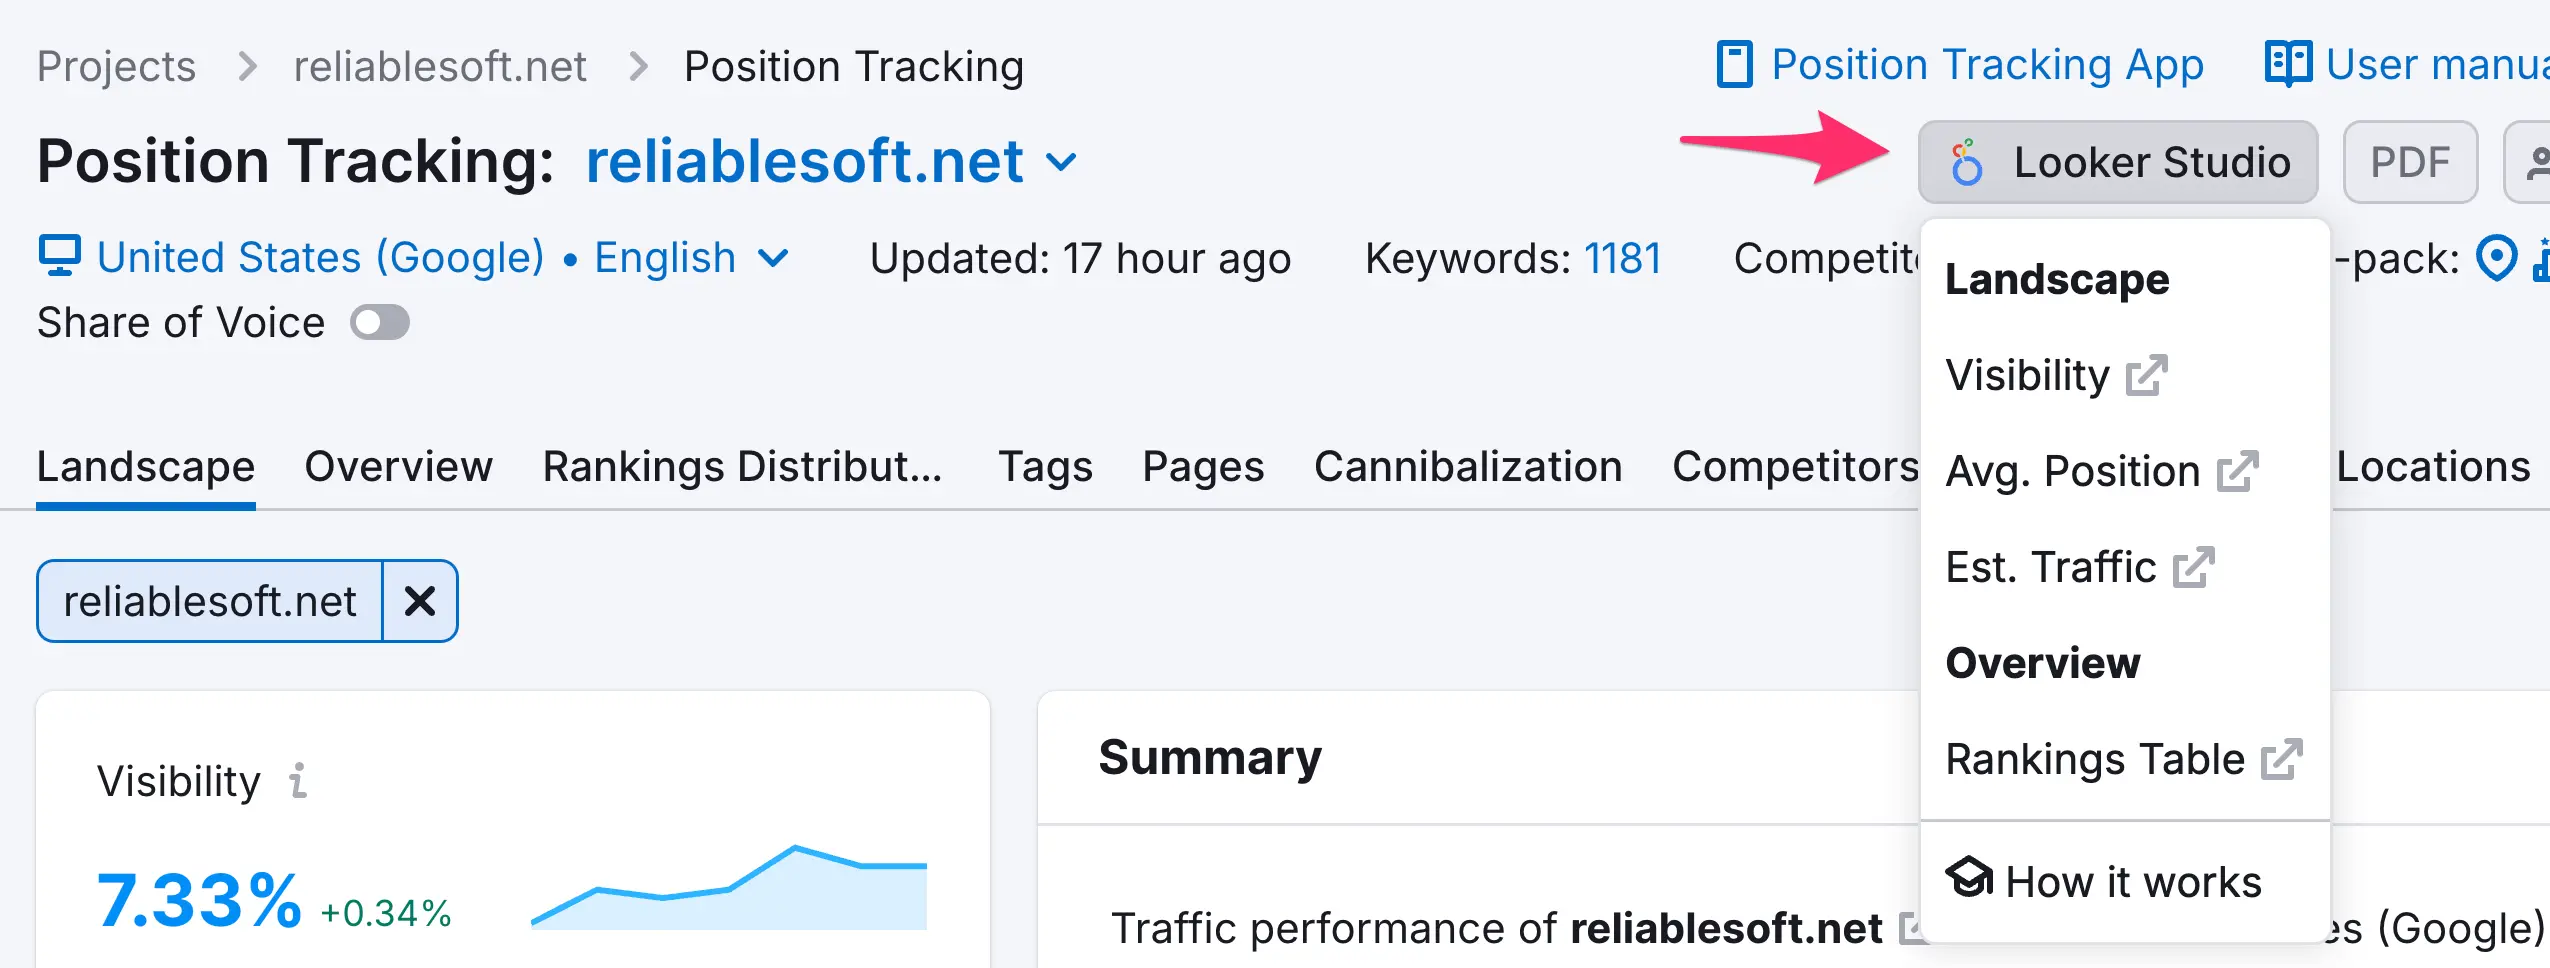Open the User manual book icon
This screenshot has height=968, width=2550.
(2288, 65)
